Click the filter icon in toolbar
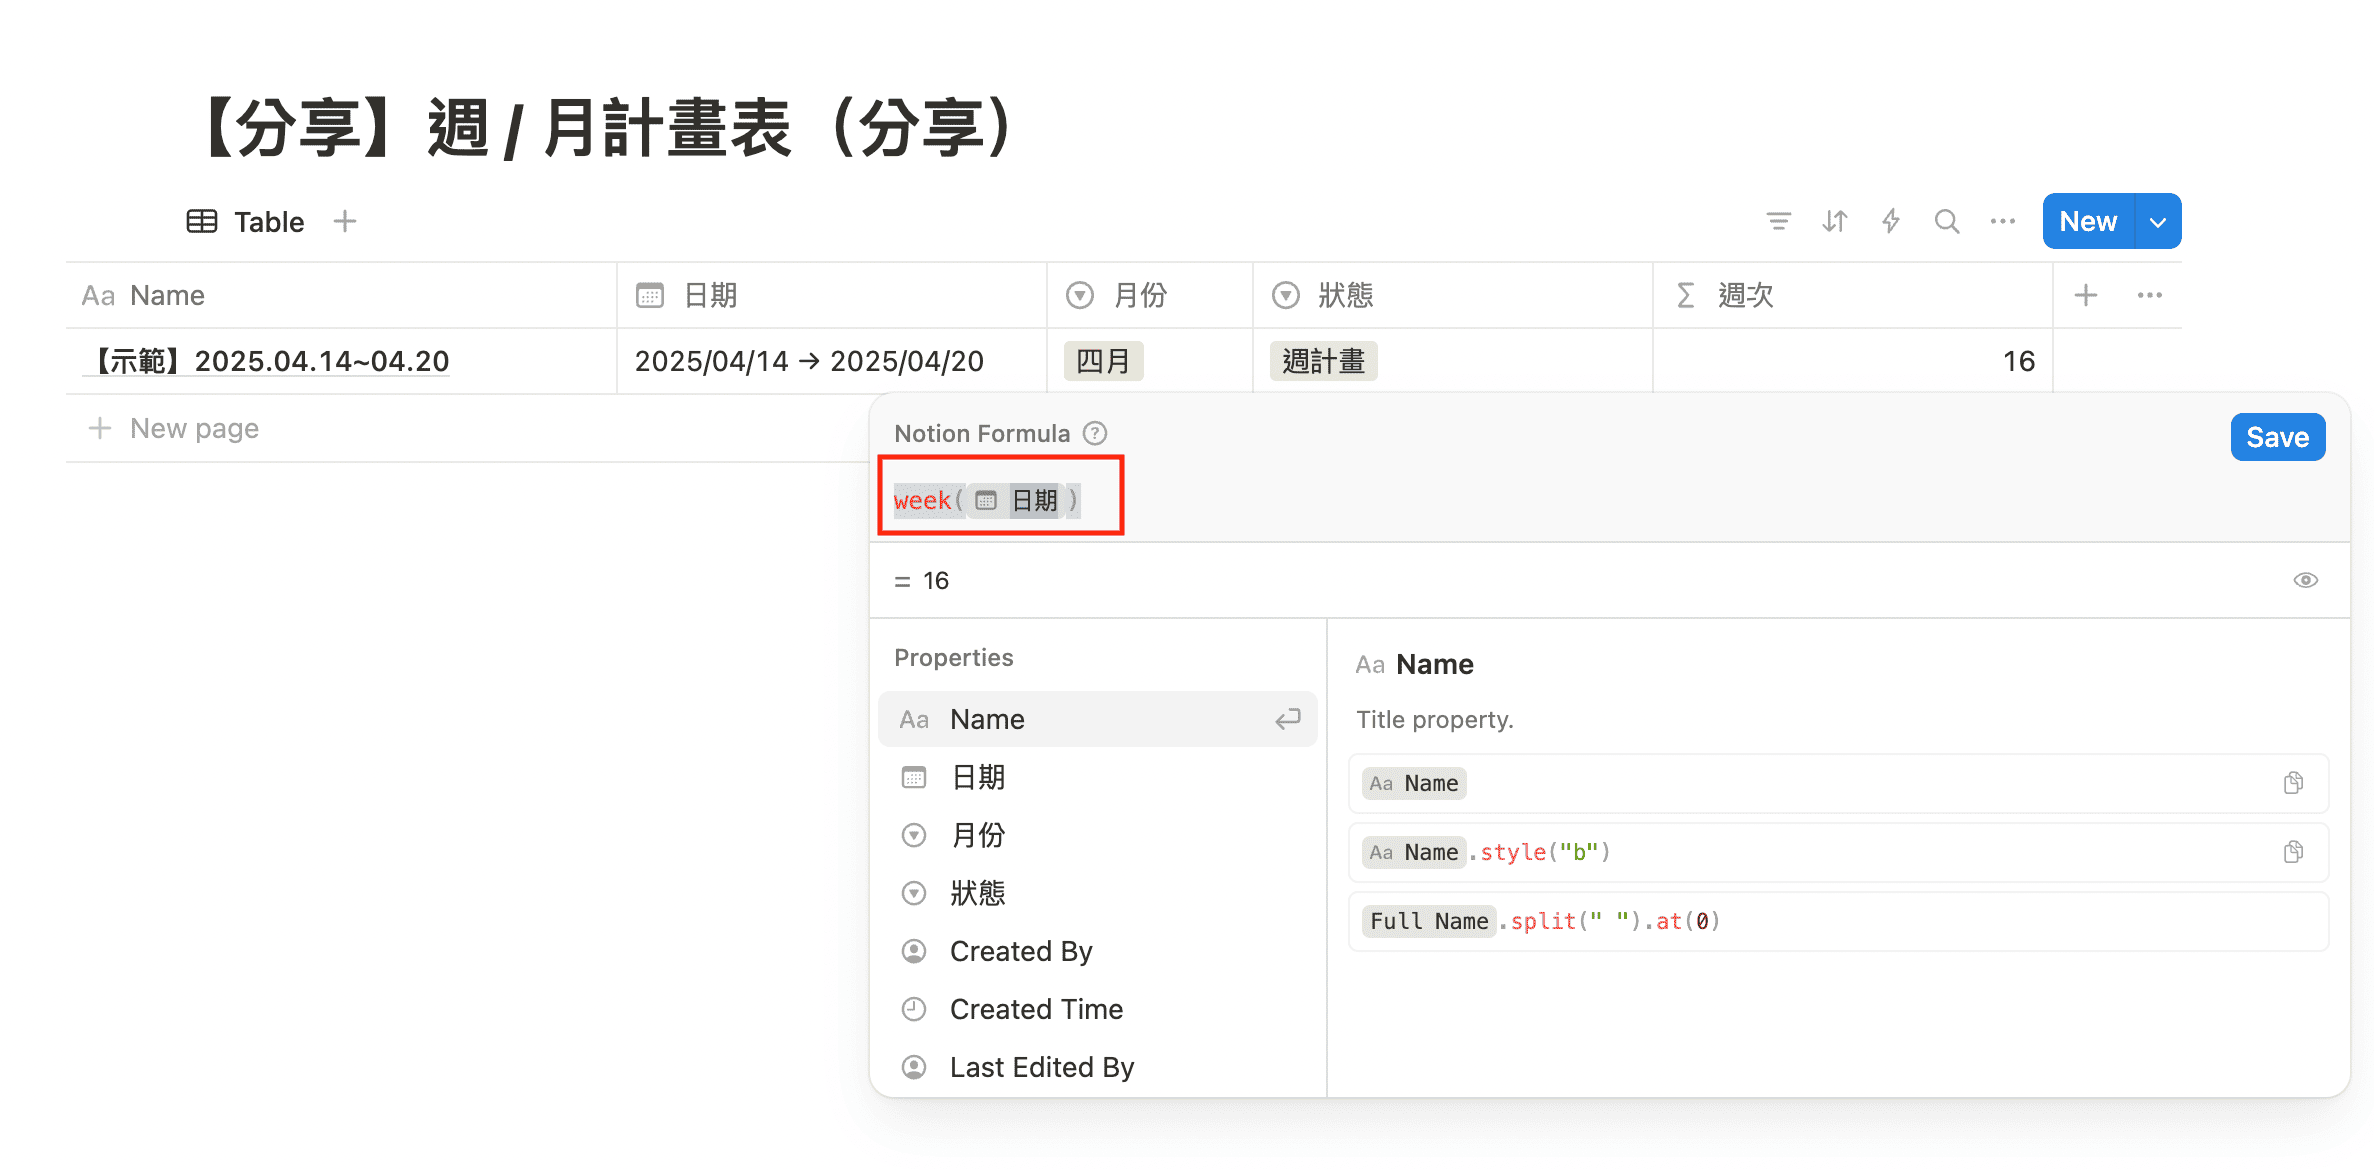Viewport: 2374px width, 1170px height. pos(1778,221)
